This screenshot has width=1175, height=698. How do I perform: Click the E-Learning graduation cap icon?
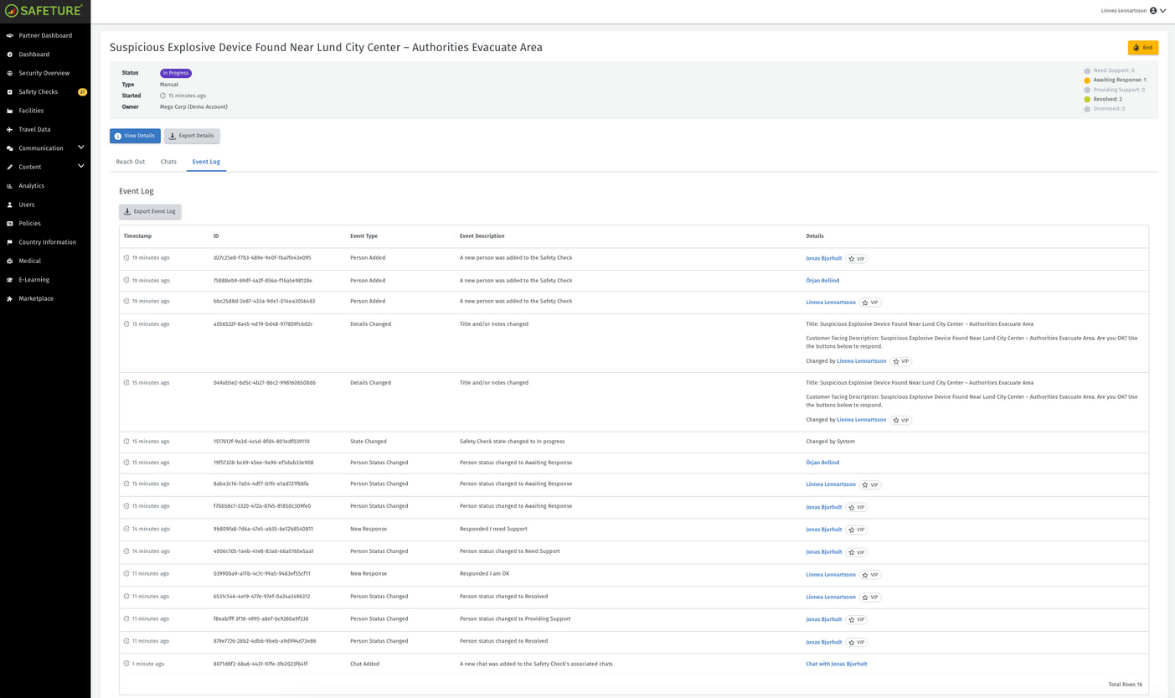tap(10, 280)
